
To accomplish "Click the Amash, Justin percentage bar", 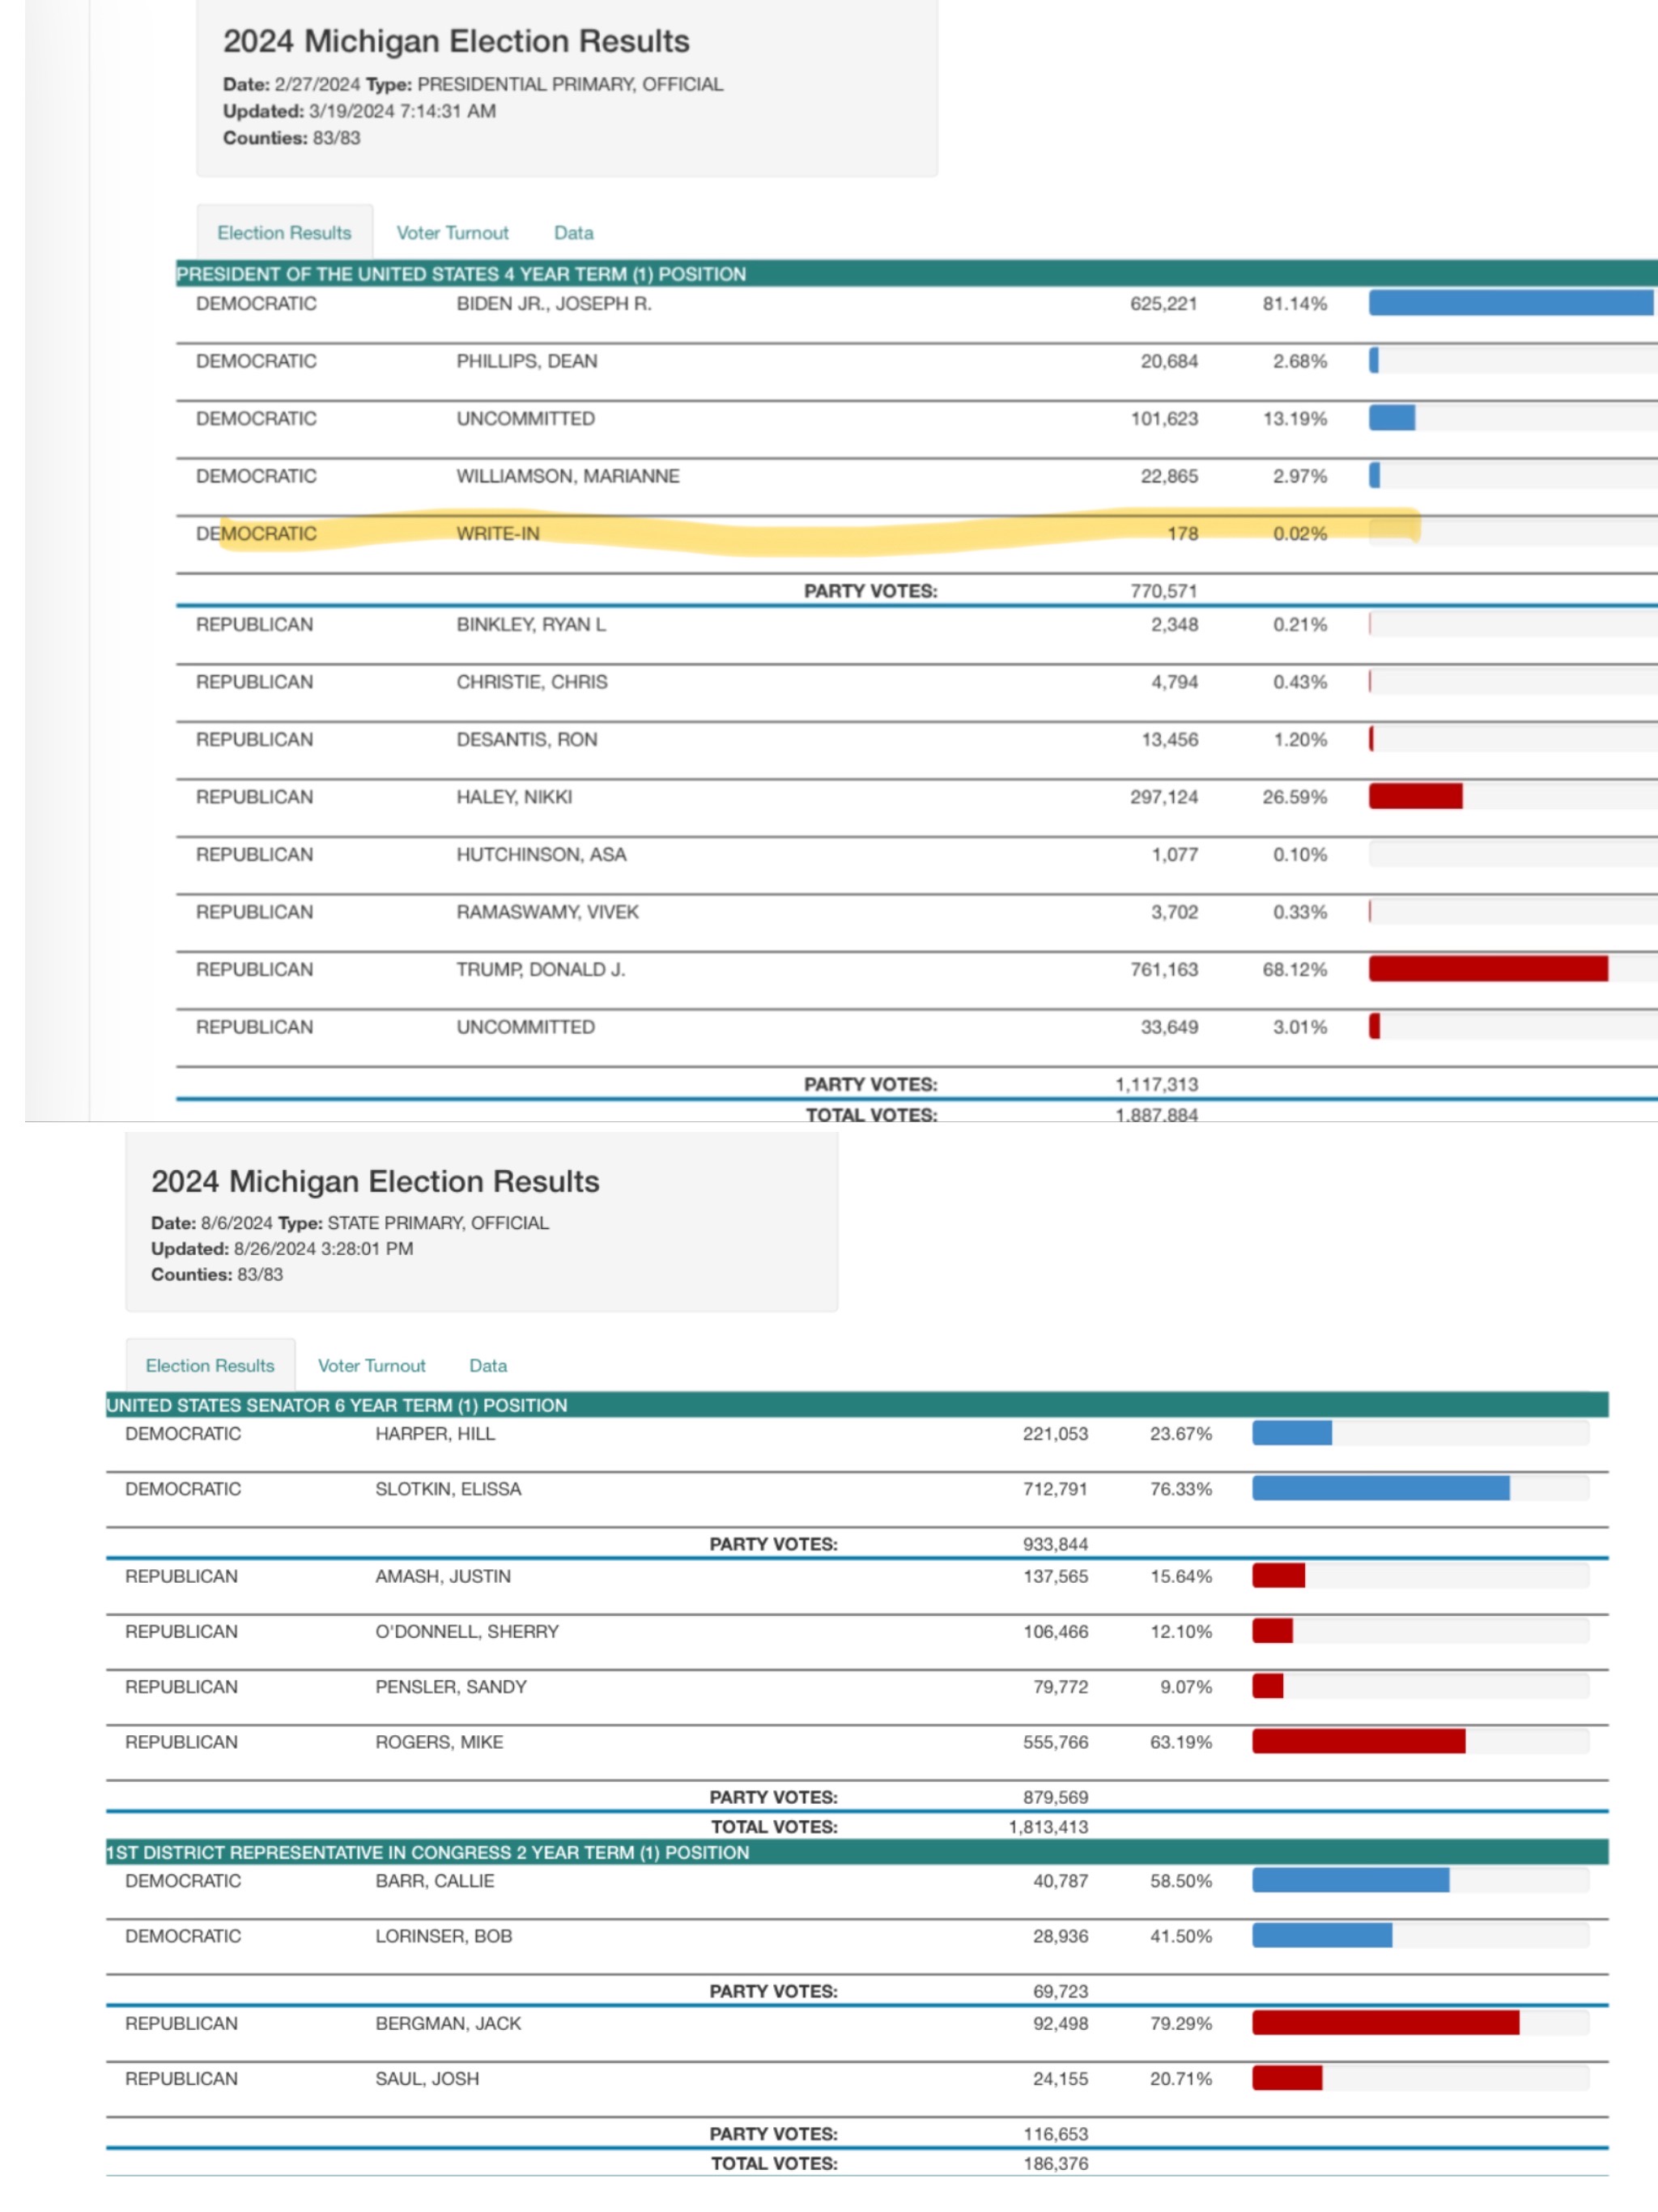I will coord(1278,1575).
